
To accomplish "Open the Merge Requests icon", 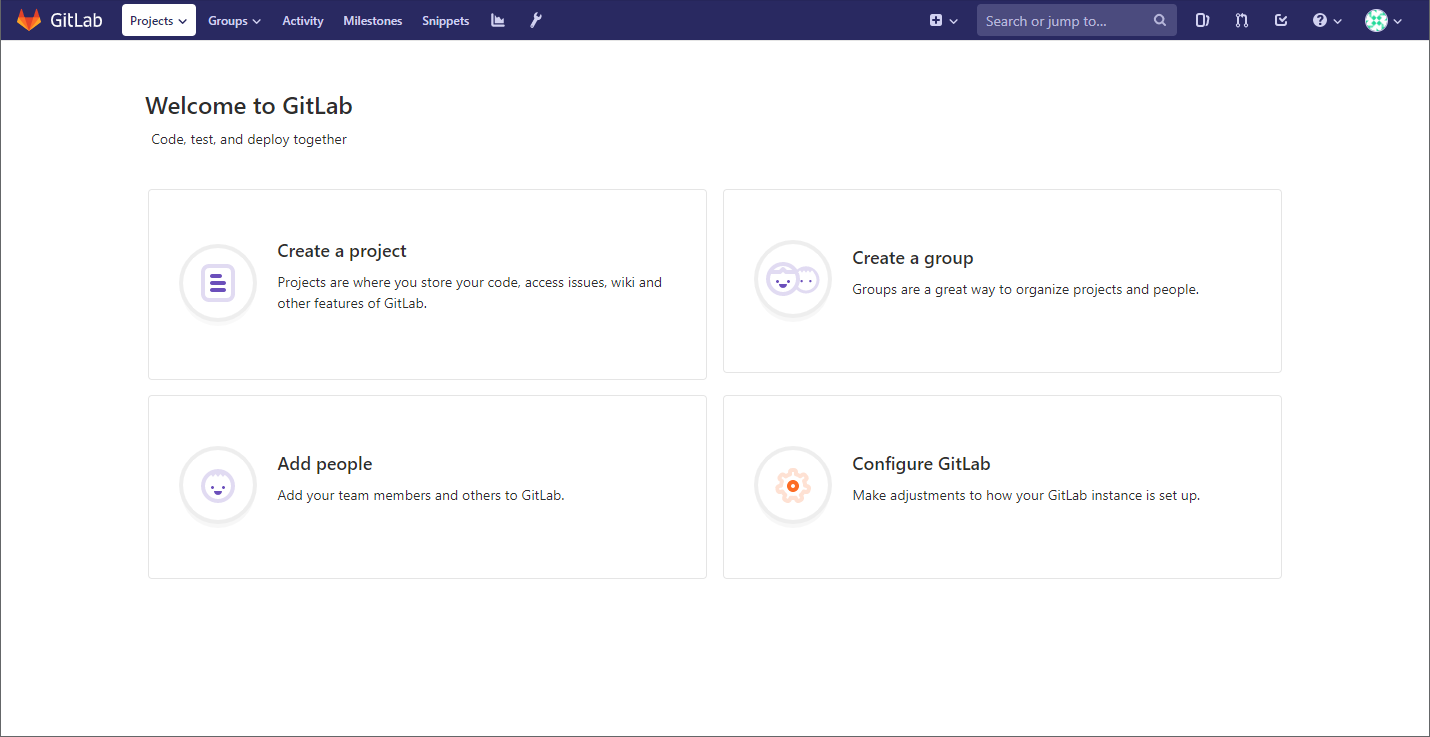I will coord(1242,20).
